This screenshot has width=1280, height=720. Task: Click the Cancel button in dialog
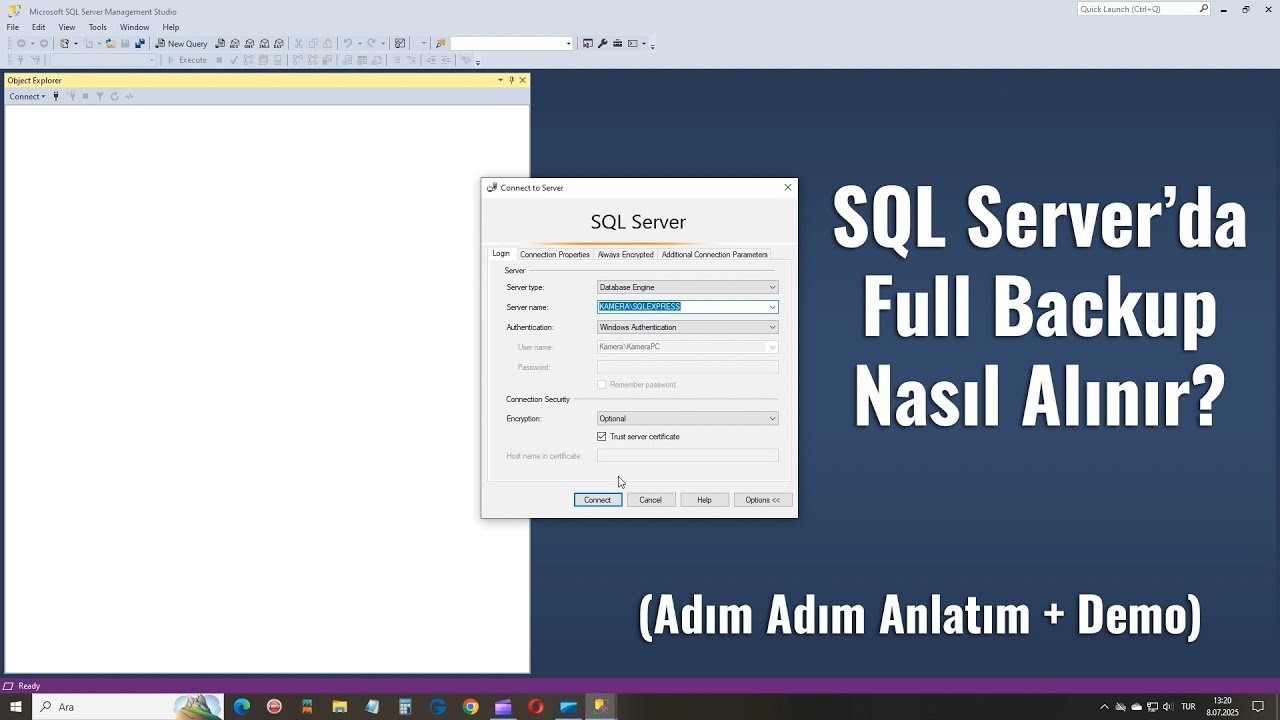tap(651, 500)
